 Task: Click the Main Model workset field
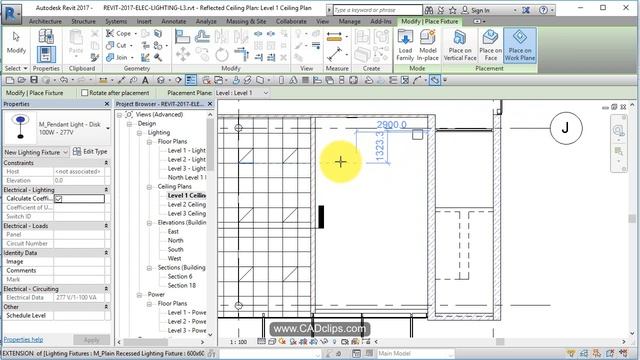pos(415,353)
